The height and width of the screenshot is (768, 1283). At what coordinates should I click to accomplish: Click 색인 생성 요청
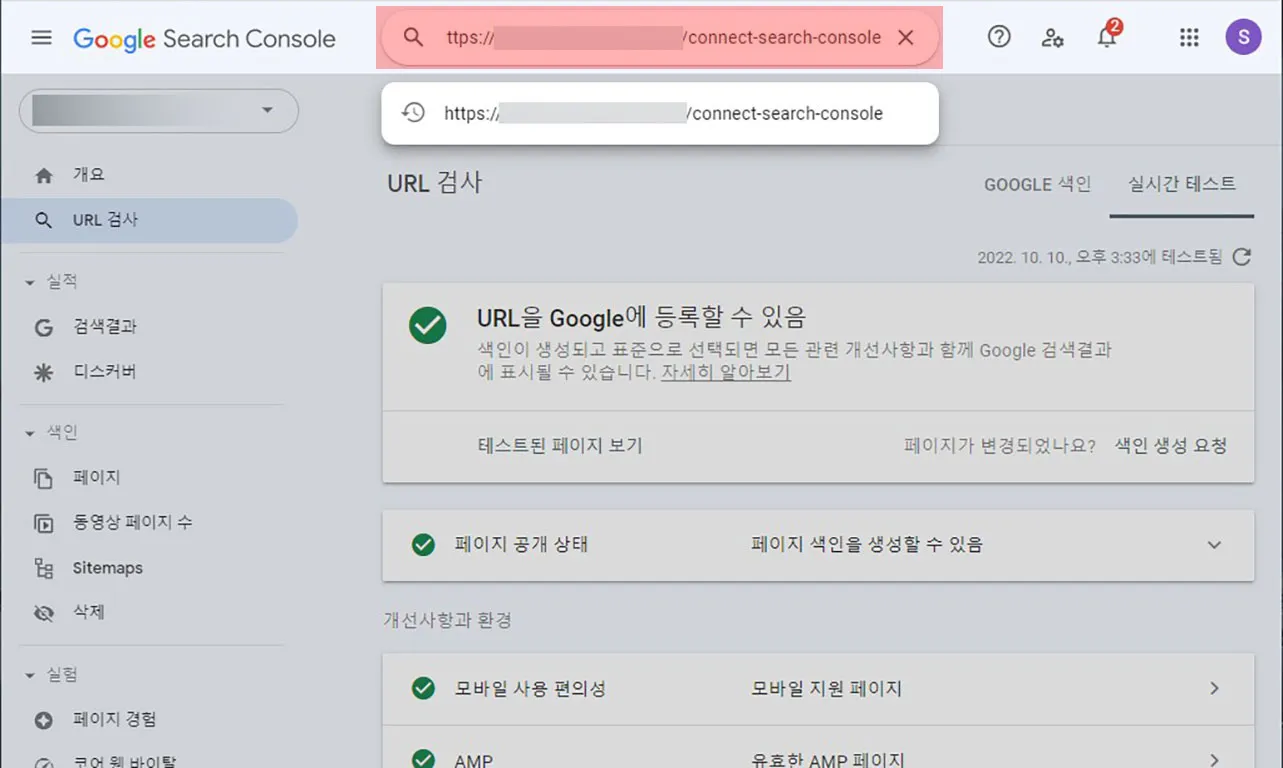point(1171,446)
